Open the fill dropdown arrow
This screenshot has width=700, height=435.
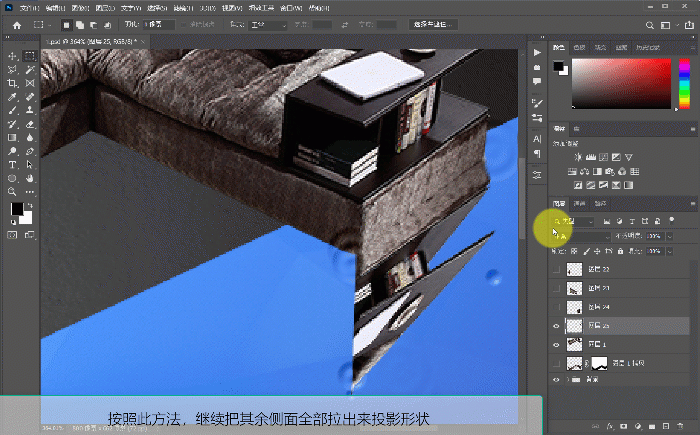pyautogui.click(x=670, y=251)
